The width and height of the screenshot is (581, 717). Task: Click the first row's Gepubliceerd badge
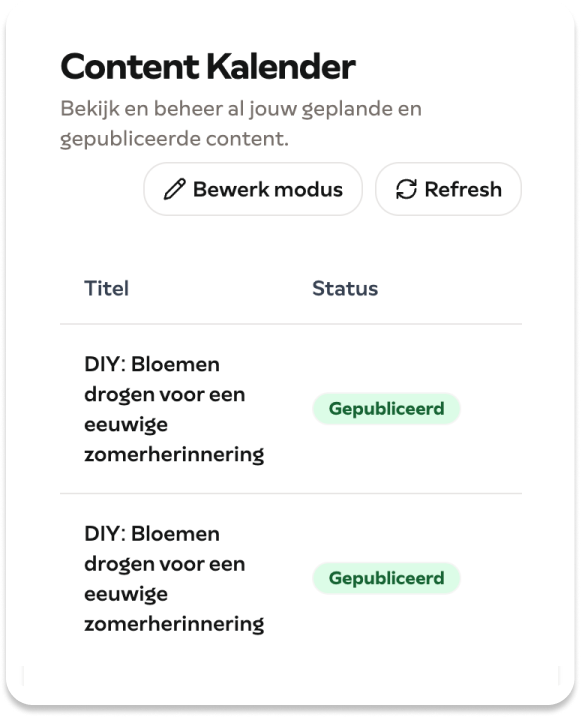pyautogui.click(x=386, y=409)
